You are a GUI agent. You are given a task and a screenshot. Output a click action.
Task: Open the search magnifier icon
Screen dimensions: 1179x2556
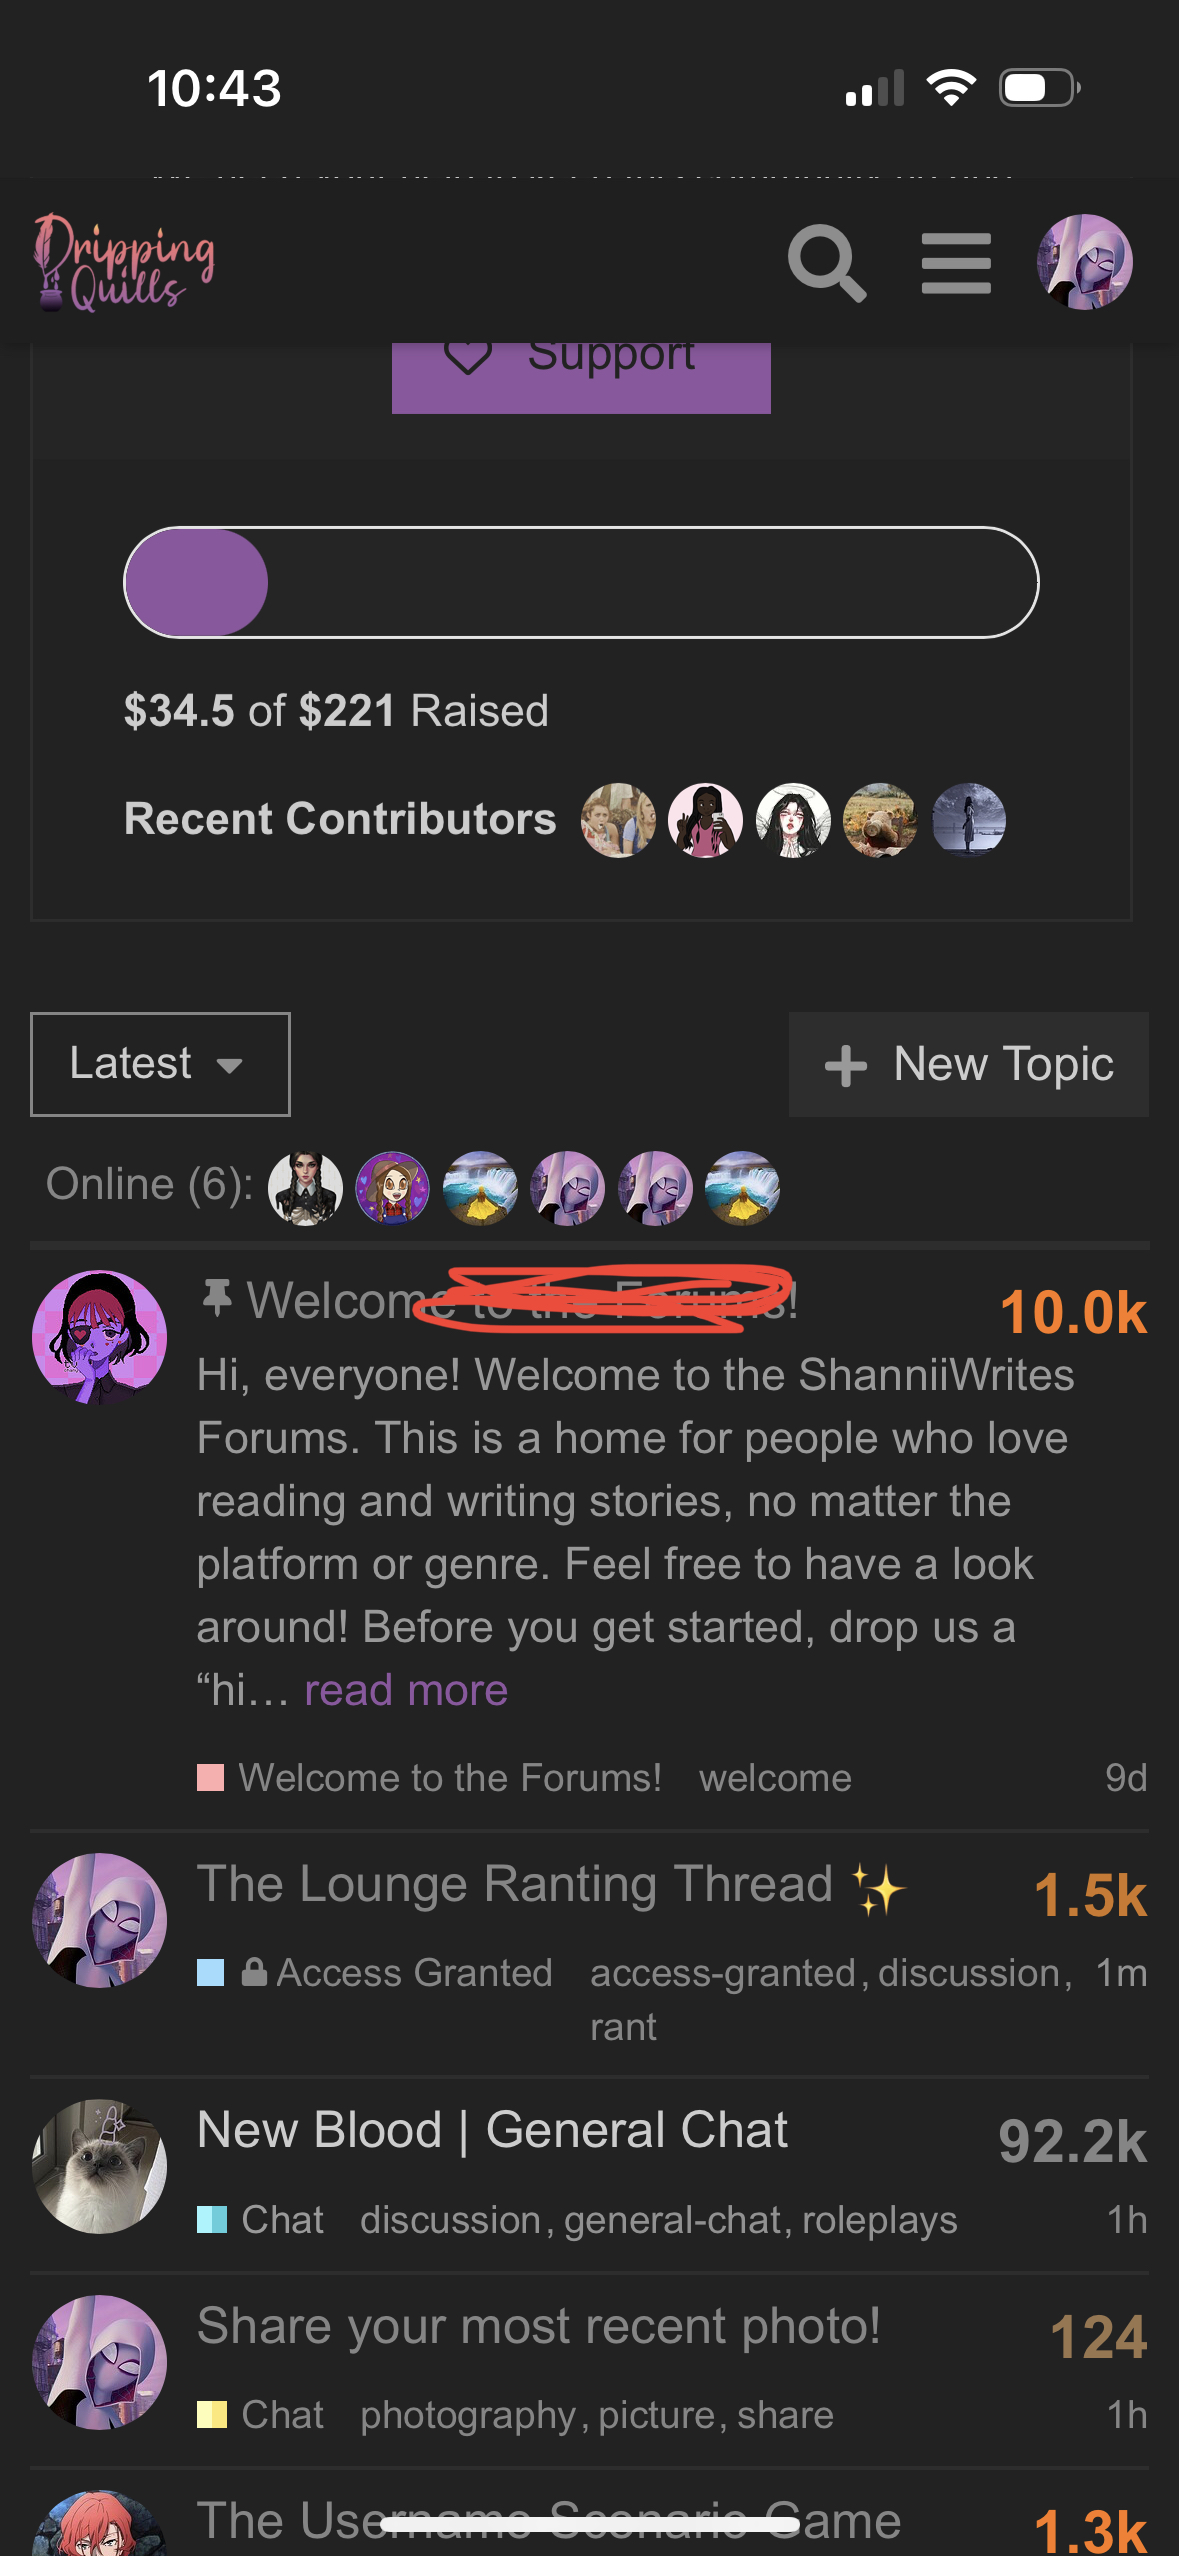(x=826, y=263)
